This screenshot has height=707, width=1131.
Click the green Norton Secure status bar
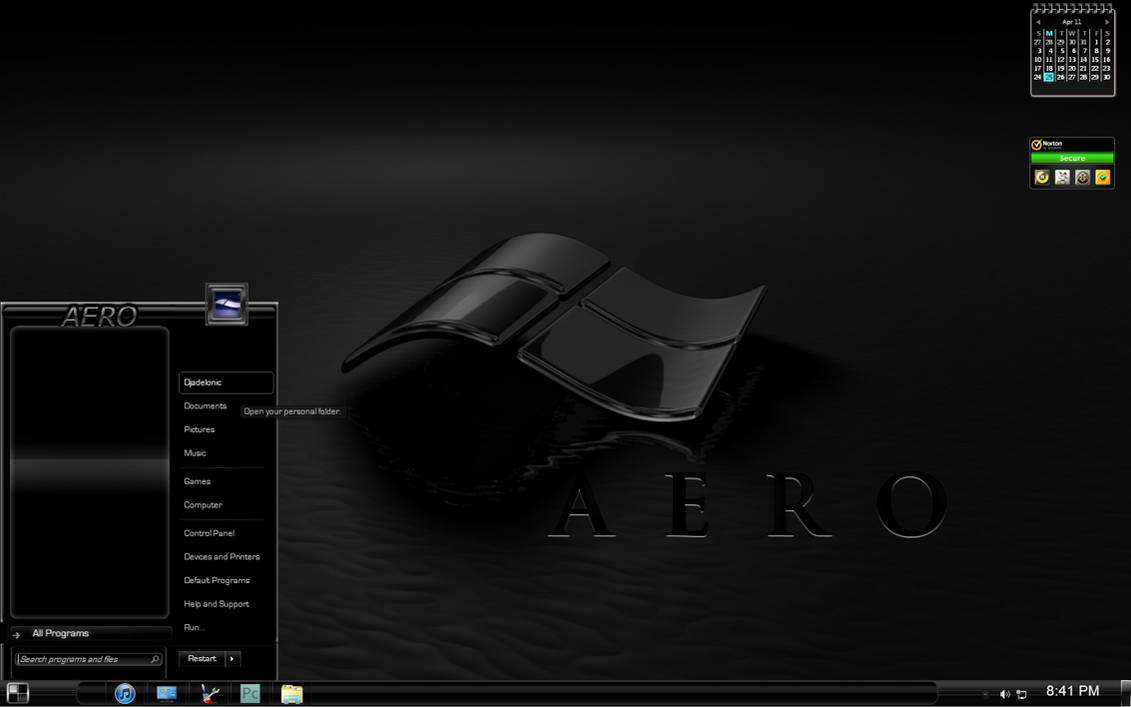tap(1072, 158)
